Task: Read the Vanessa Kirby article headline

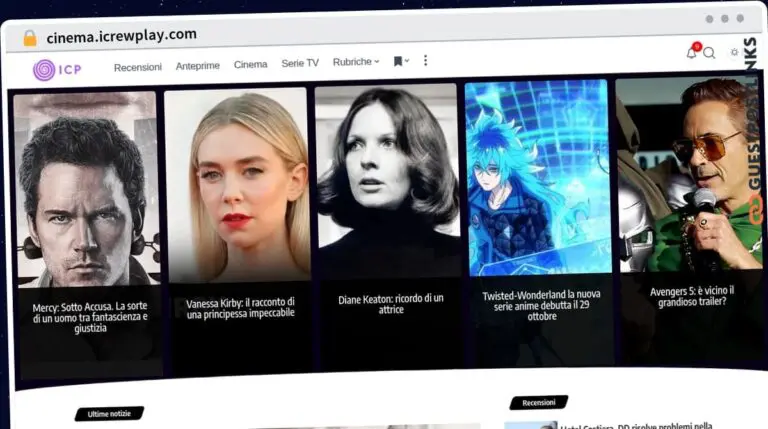Action: [240, 307]
